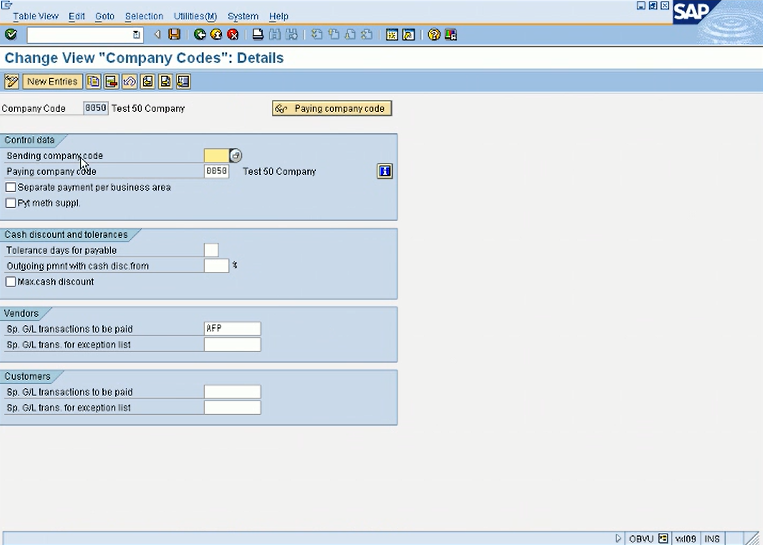Click the status bar system selection icon

pyautogui.click(x=663, y=538)
